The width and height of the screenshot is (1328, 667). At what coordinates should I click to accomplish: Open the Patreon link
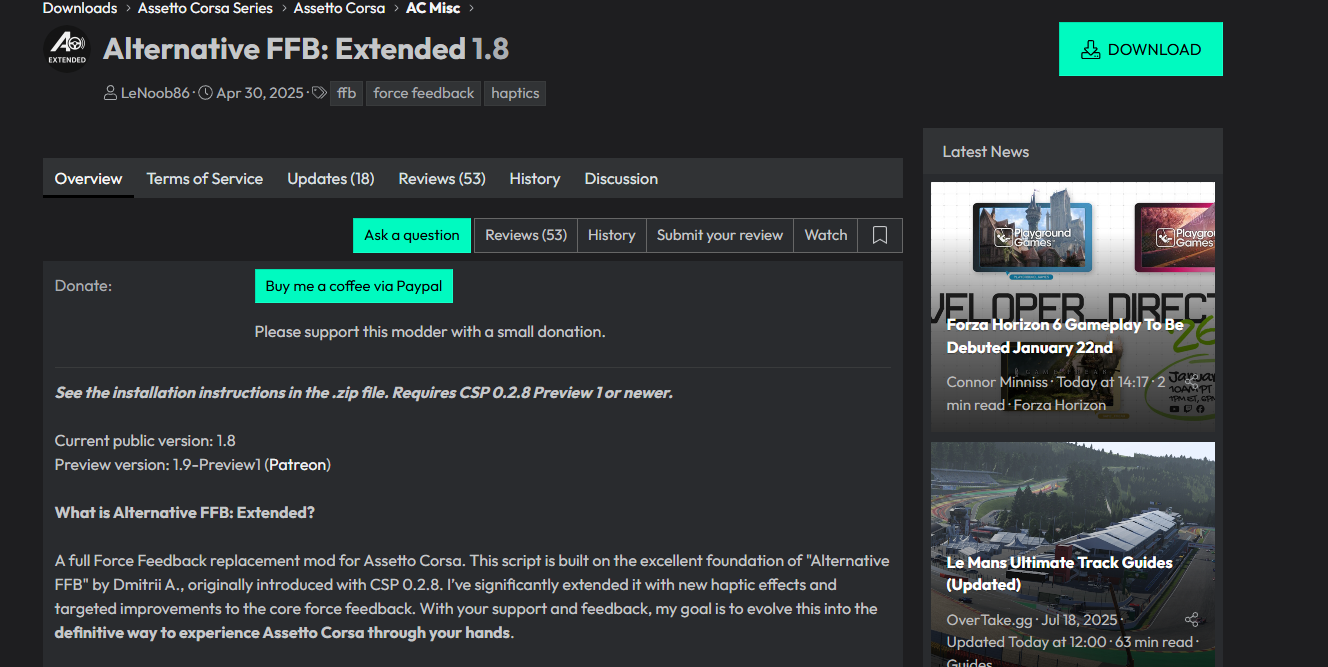299,464
